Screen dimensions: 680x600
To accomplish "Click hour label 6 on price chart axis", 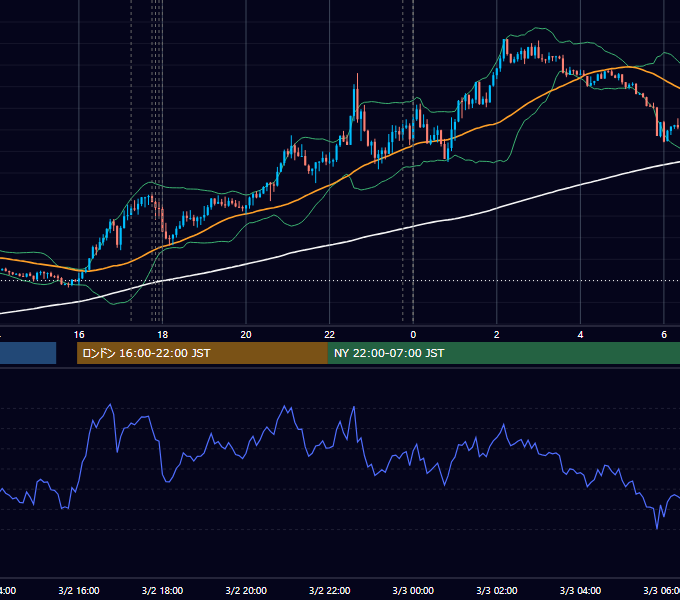I will [x=664, y=335].
